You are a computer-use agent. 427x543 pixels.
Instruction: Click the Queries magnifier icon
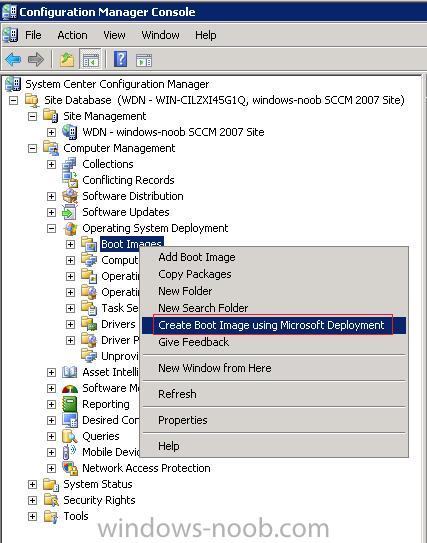[x=69, y=436]
